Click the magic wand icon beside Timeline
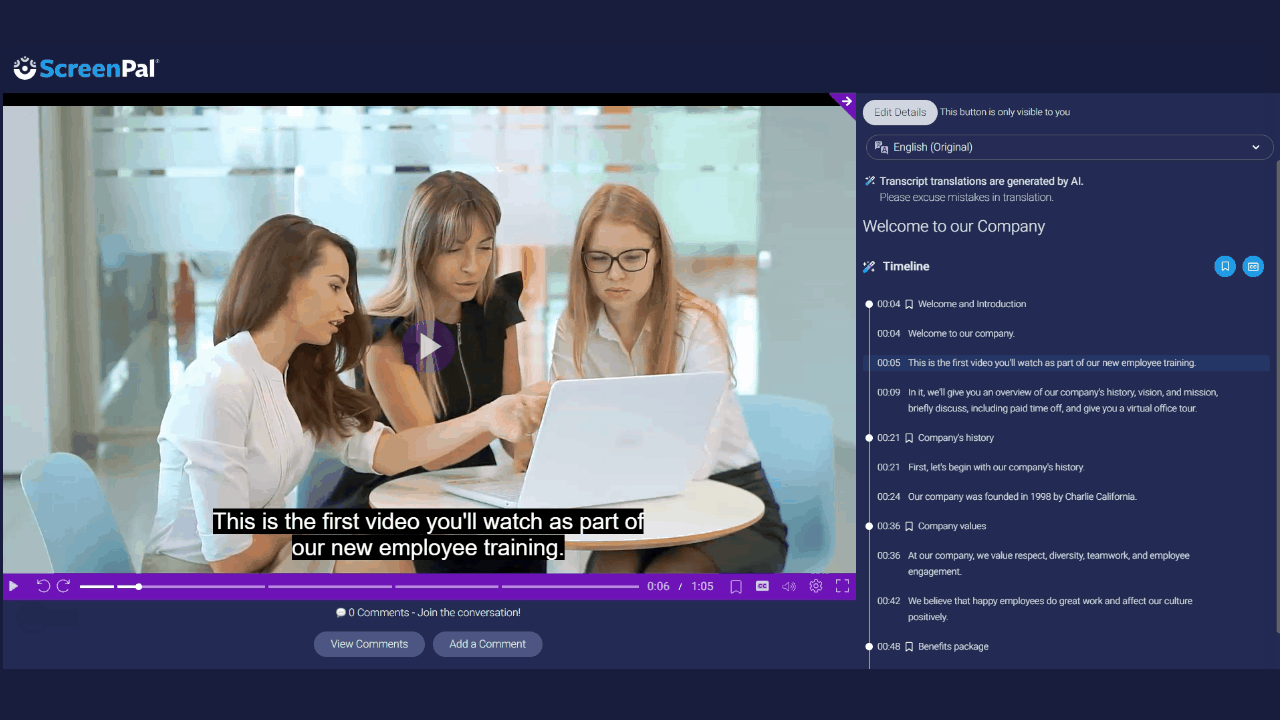Screen dimensions: 1280x720 [869, 267]
